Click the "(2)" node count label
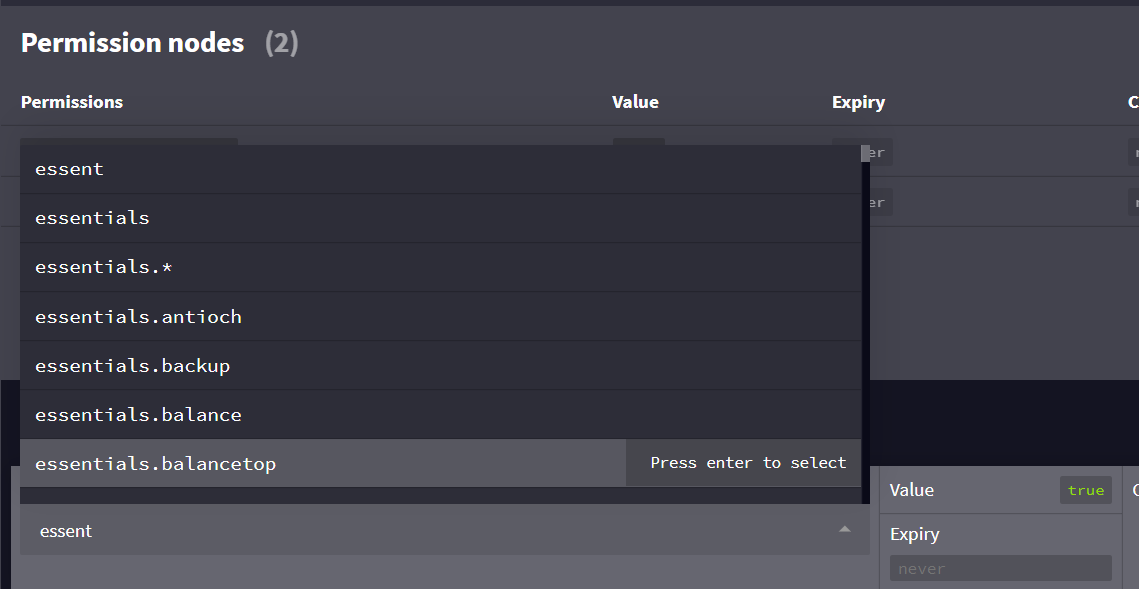The width and height of the screenshot is (1139, 589). pos(280,43)
